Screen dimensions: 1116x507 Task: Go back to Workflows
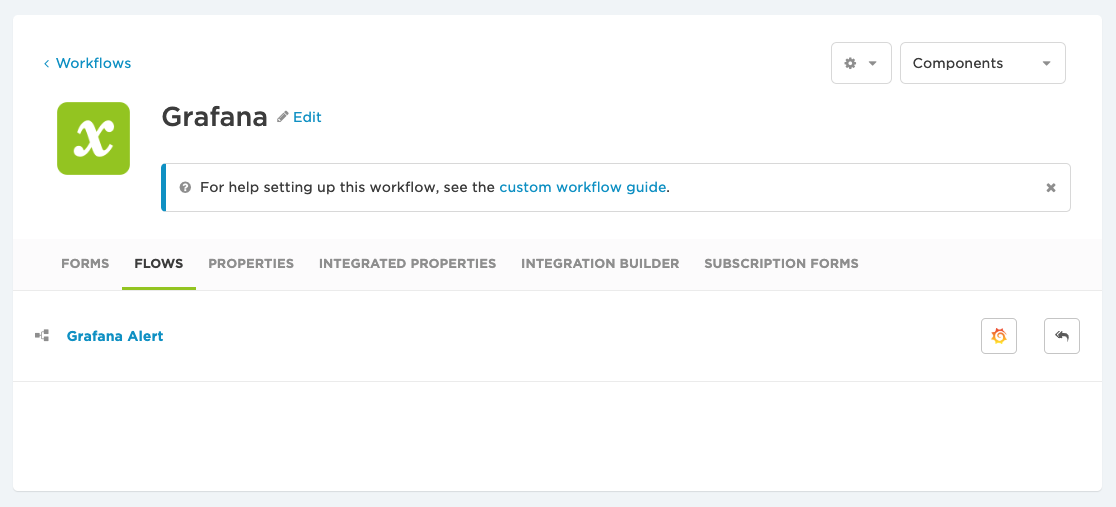87,63
